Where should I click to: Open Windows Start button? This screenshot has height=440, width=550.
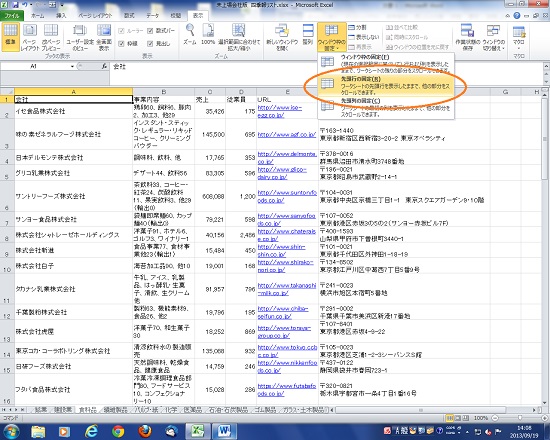11,431
